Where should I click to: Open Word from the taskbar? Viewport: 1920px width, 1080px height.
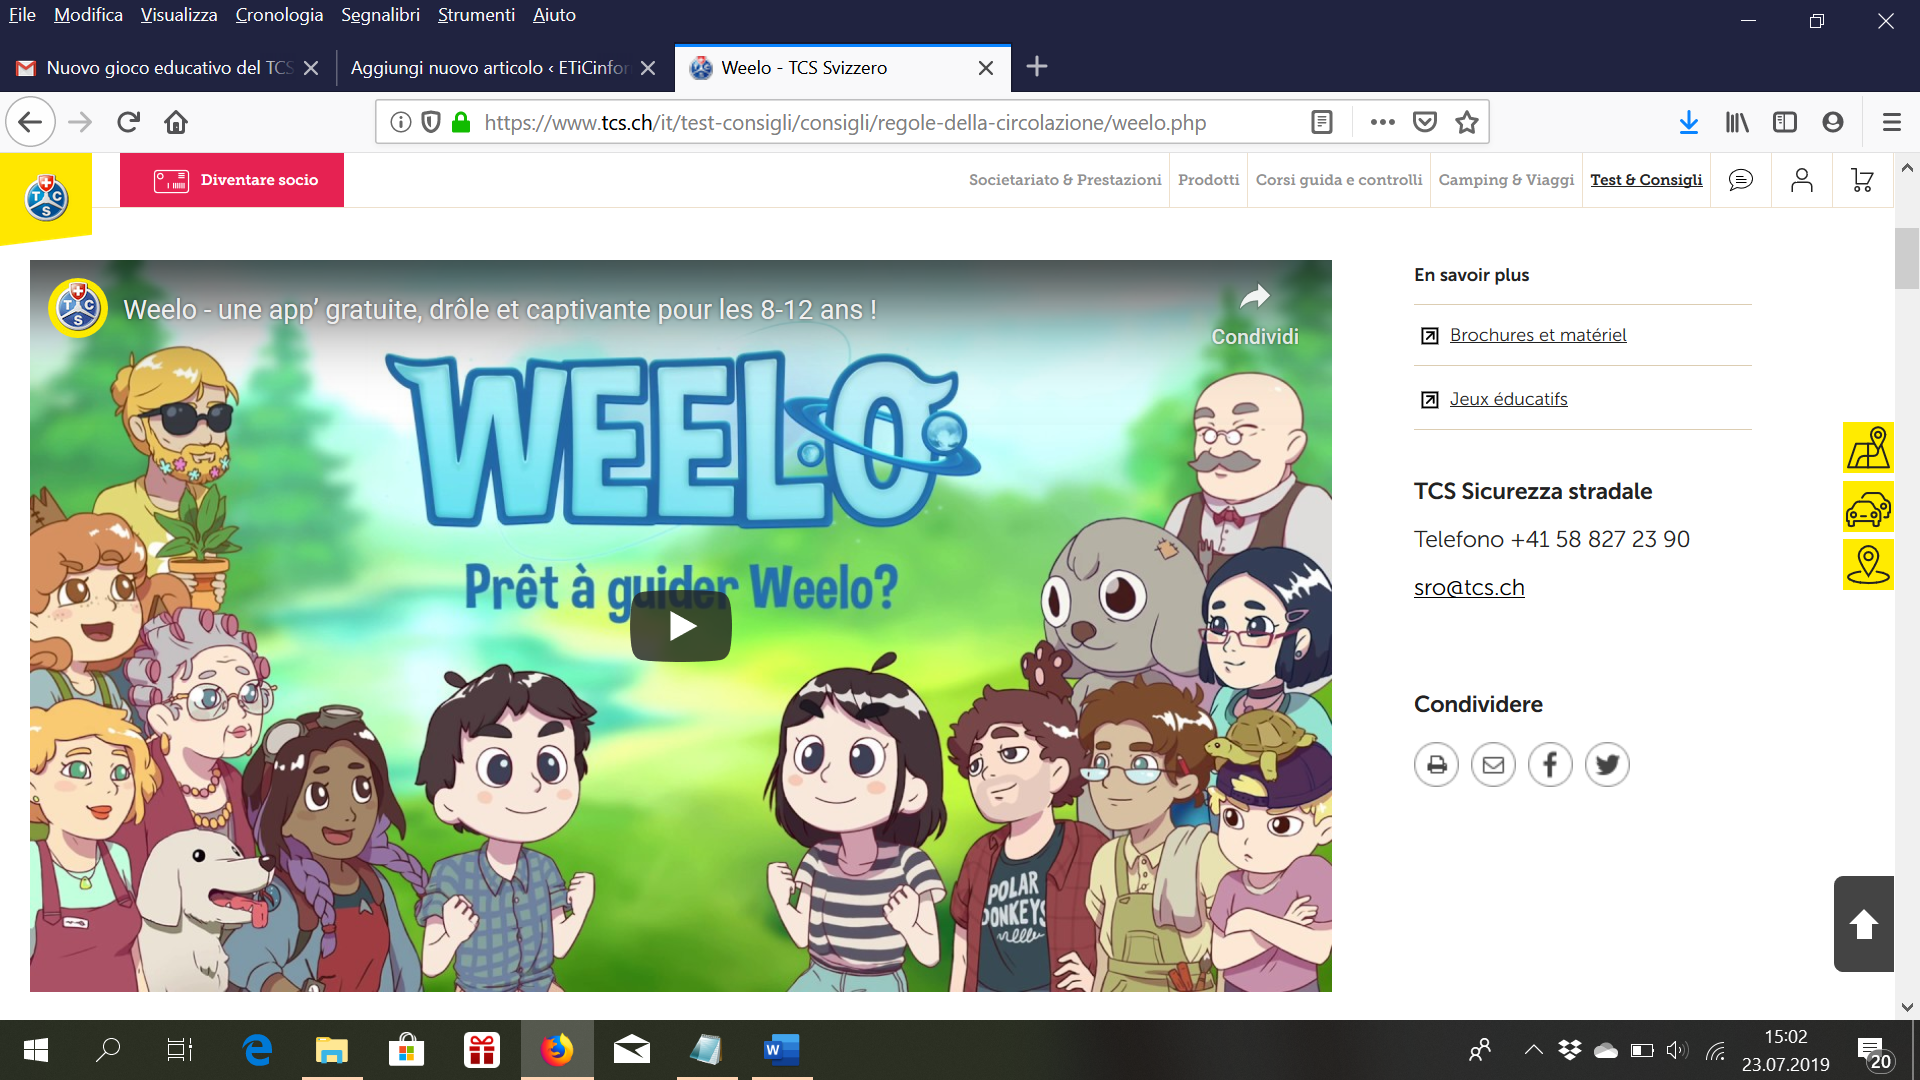(781, 1050)
